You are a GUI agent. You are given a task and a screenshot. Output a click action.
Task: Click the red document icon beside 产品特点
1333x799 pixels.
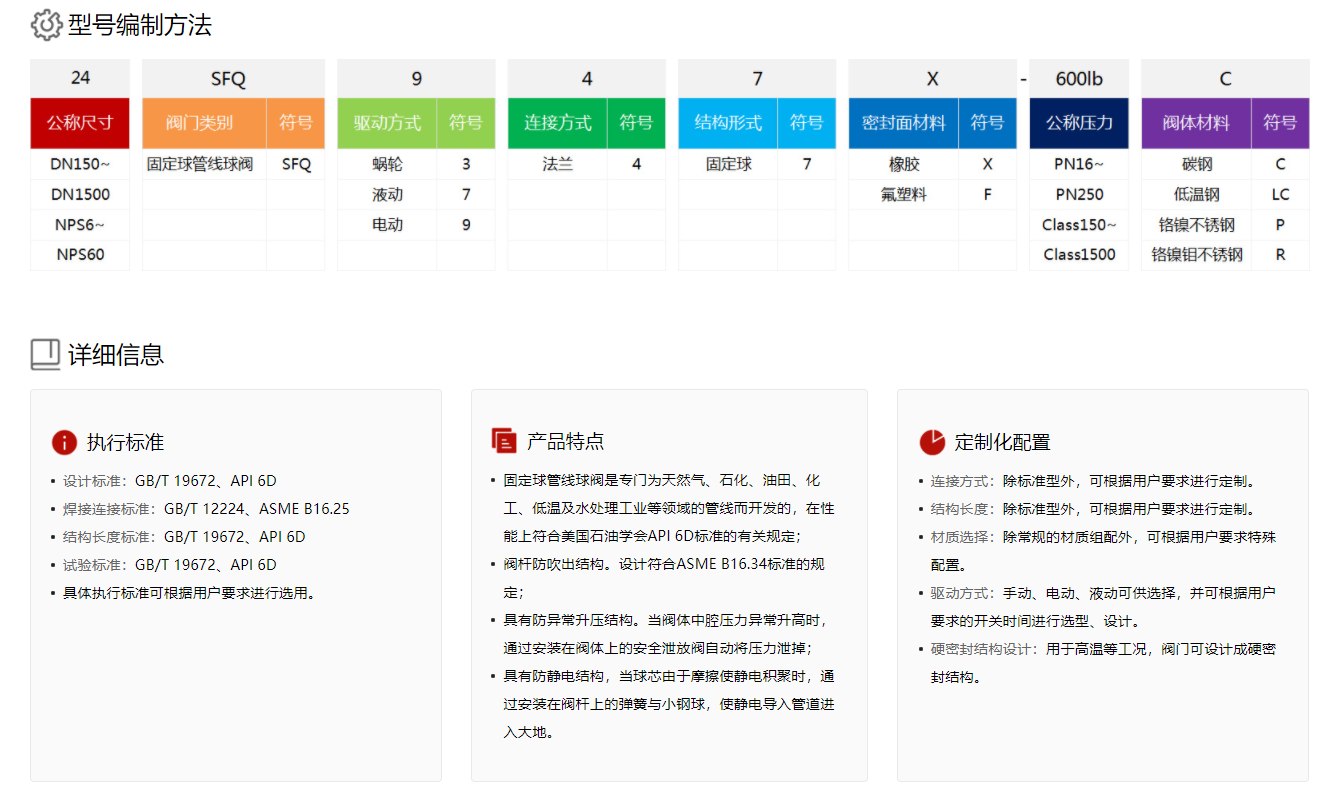(x=504, y=441)
